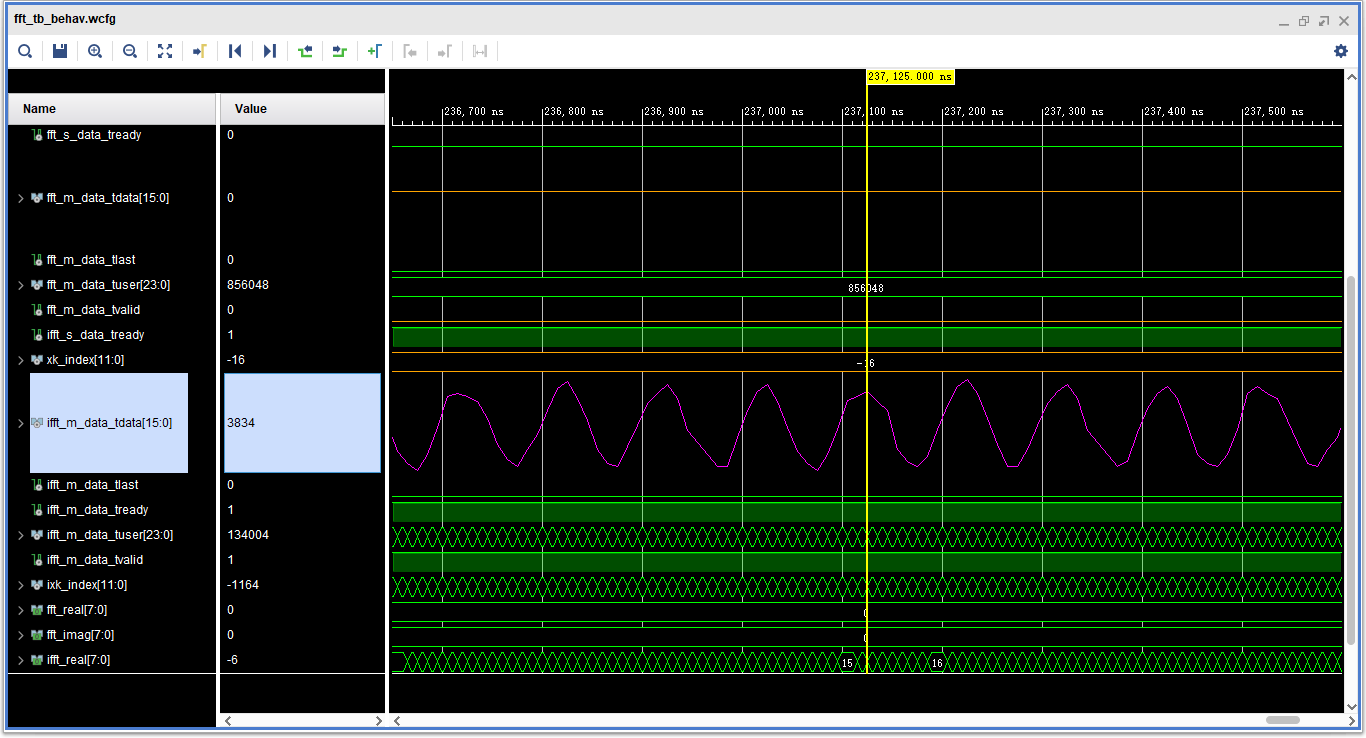Go to next transition

(x=340, y=51)
